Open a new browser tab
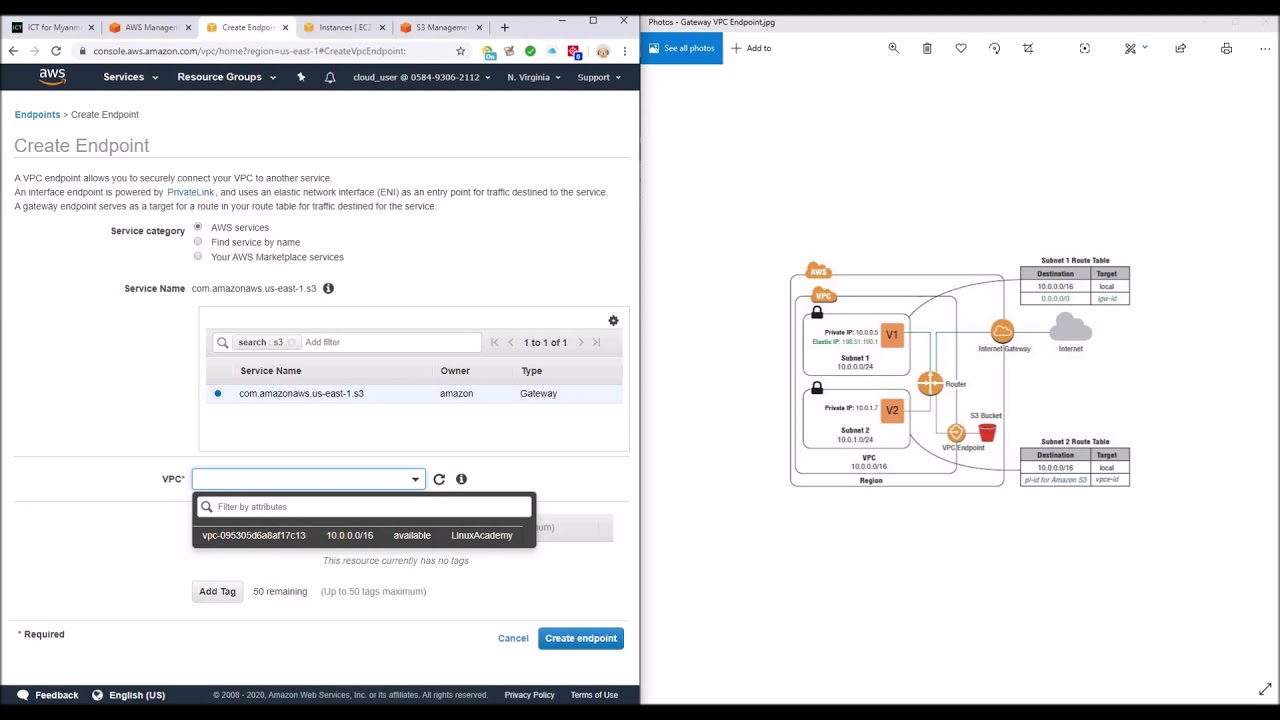 [x=504, y=27]
